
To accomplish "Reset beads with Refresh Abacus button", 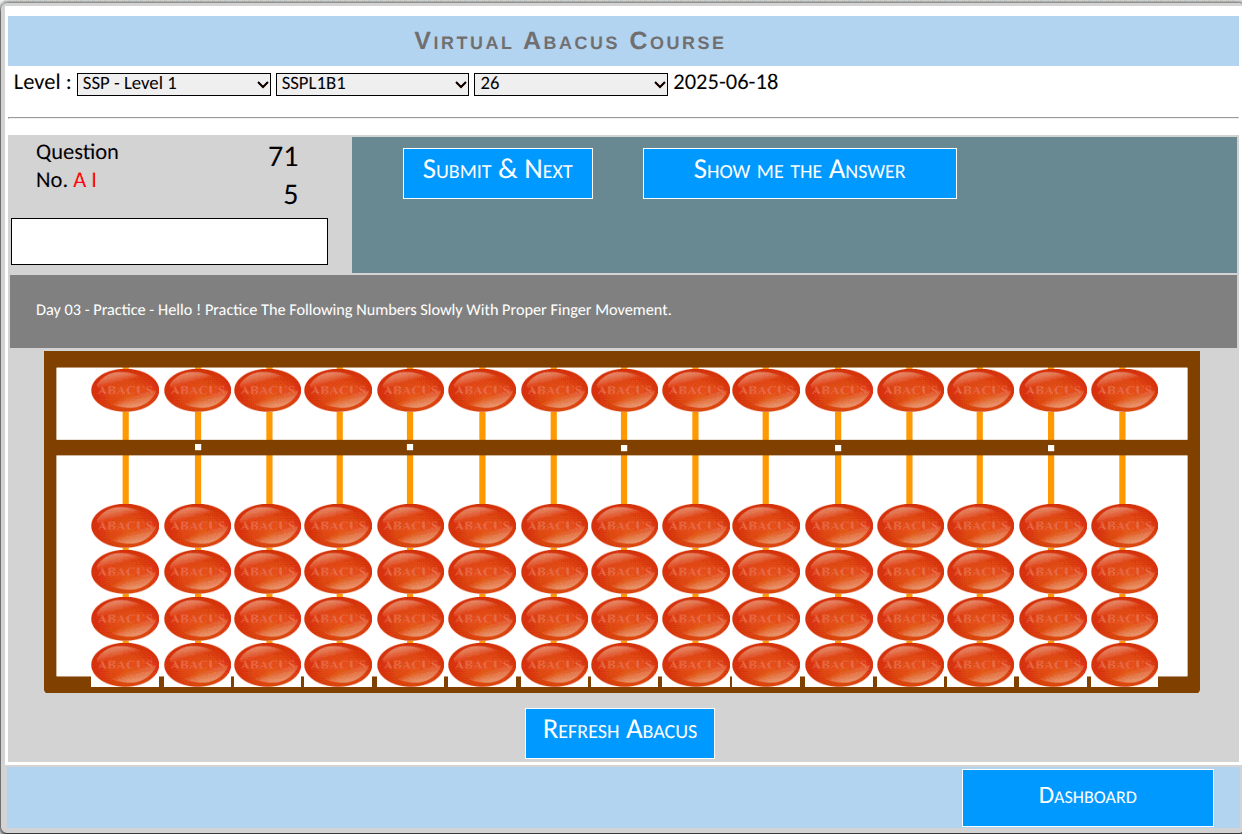I will coord(619,733).
